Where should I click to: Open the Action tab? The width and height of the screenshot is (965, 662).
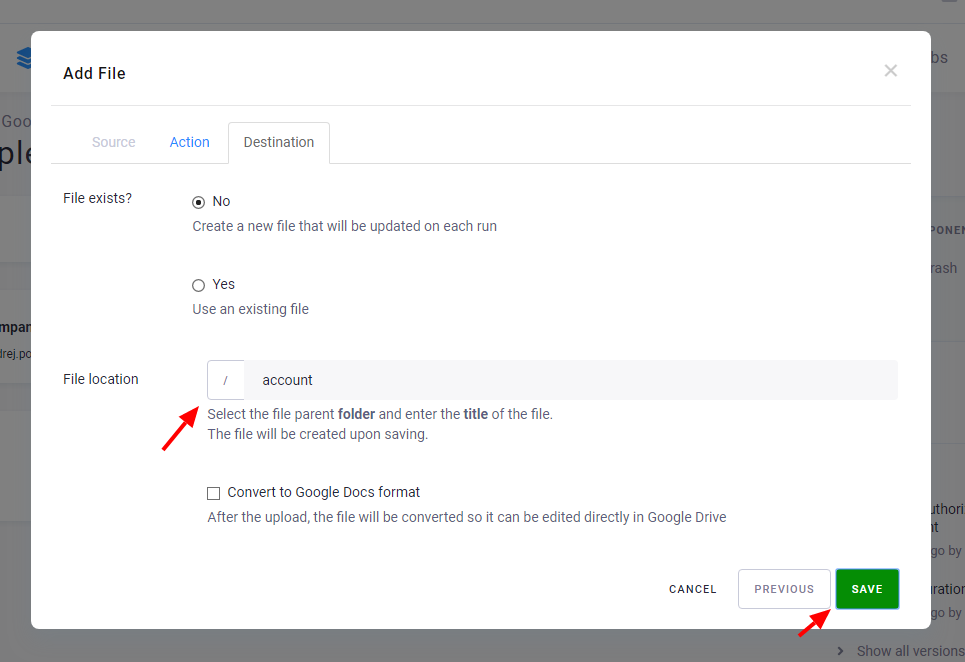(x=190, y=142)
